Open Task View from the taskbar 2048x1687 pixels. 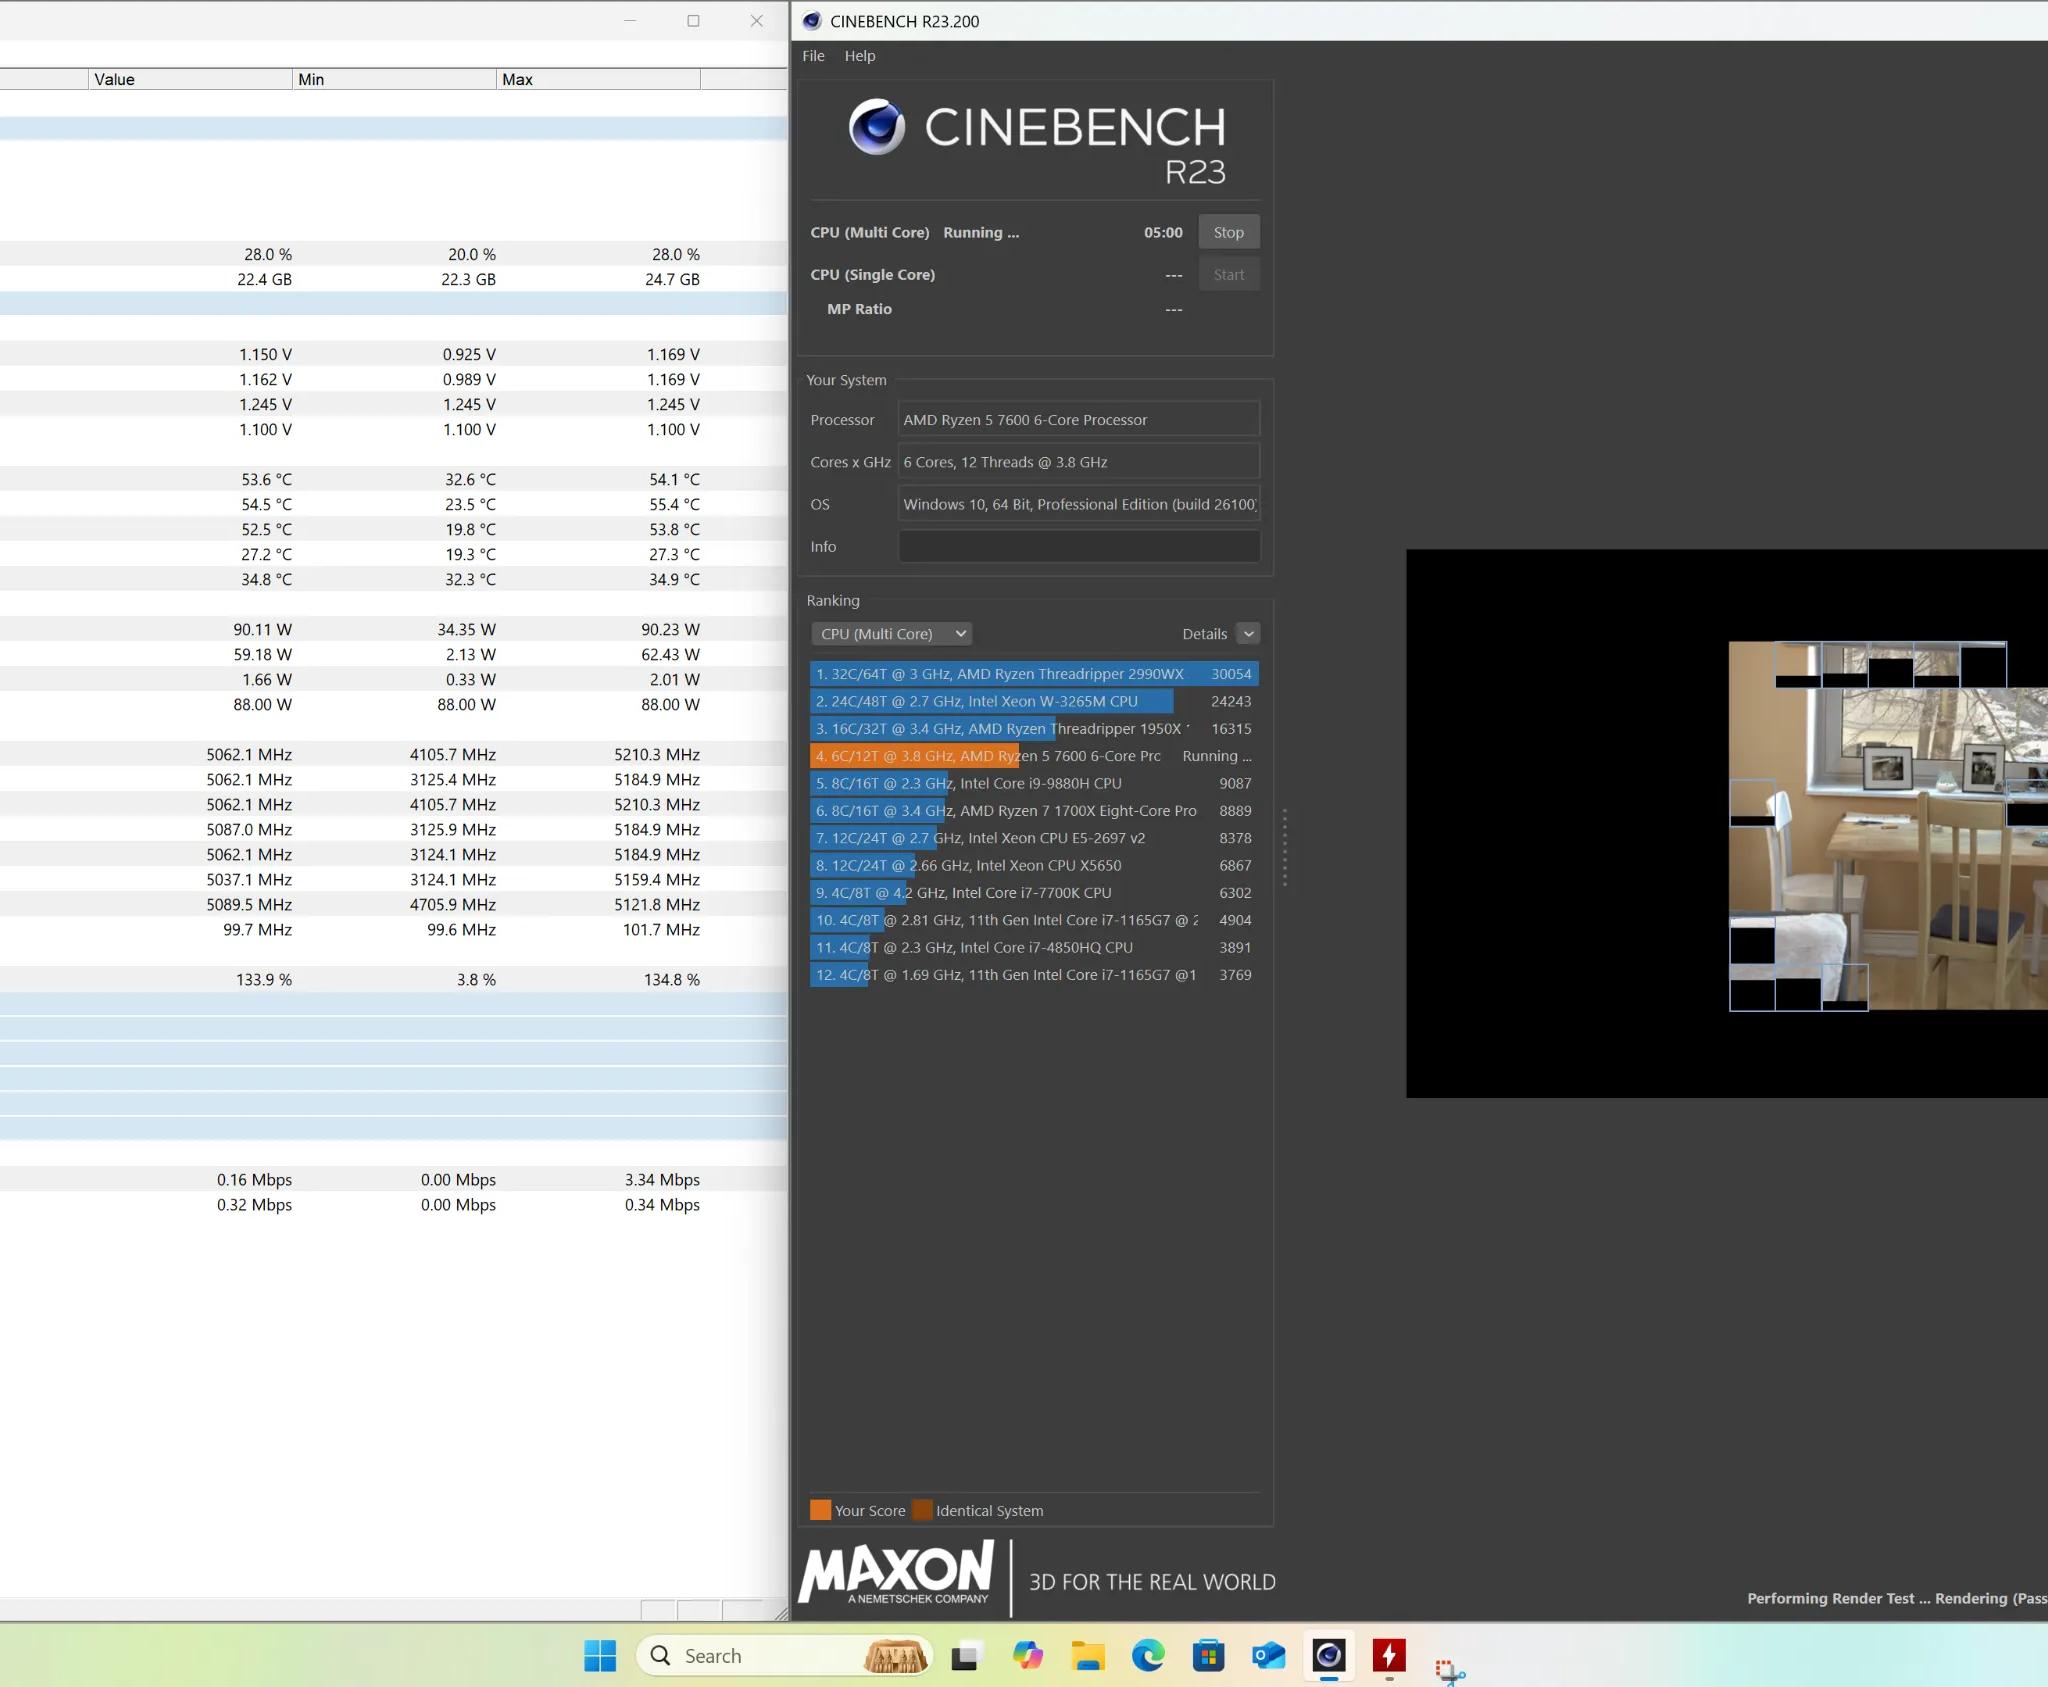point(965,1657)
